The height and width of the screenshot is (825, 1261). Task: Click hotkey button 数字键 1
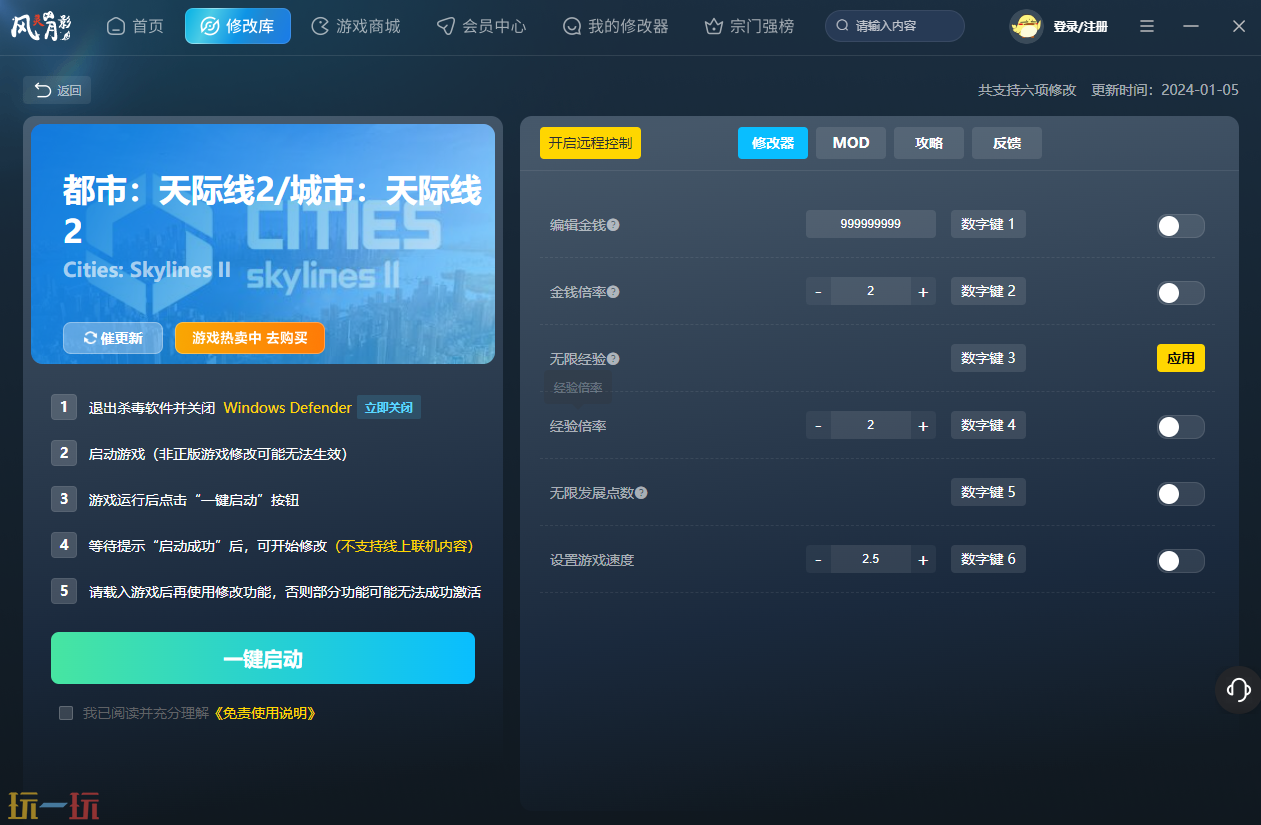tap(988, 224)
